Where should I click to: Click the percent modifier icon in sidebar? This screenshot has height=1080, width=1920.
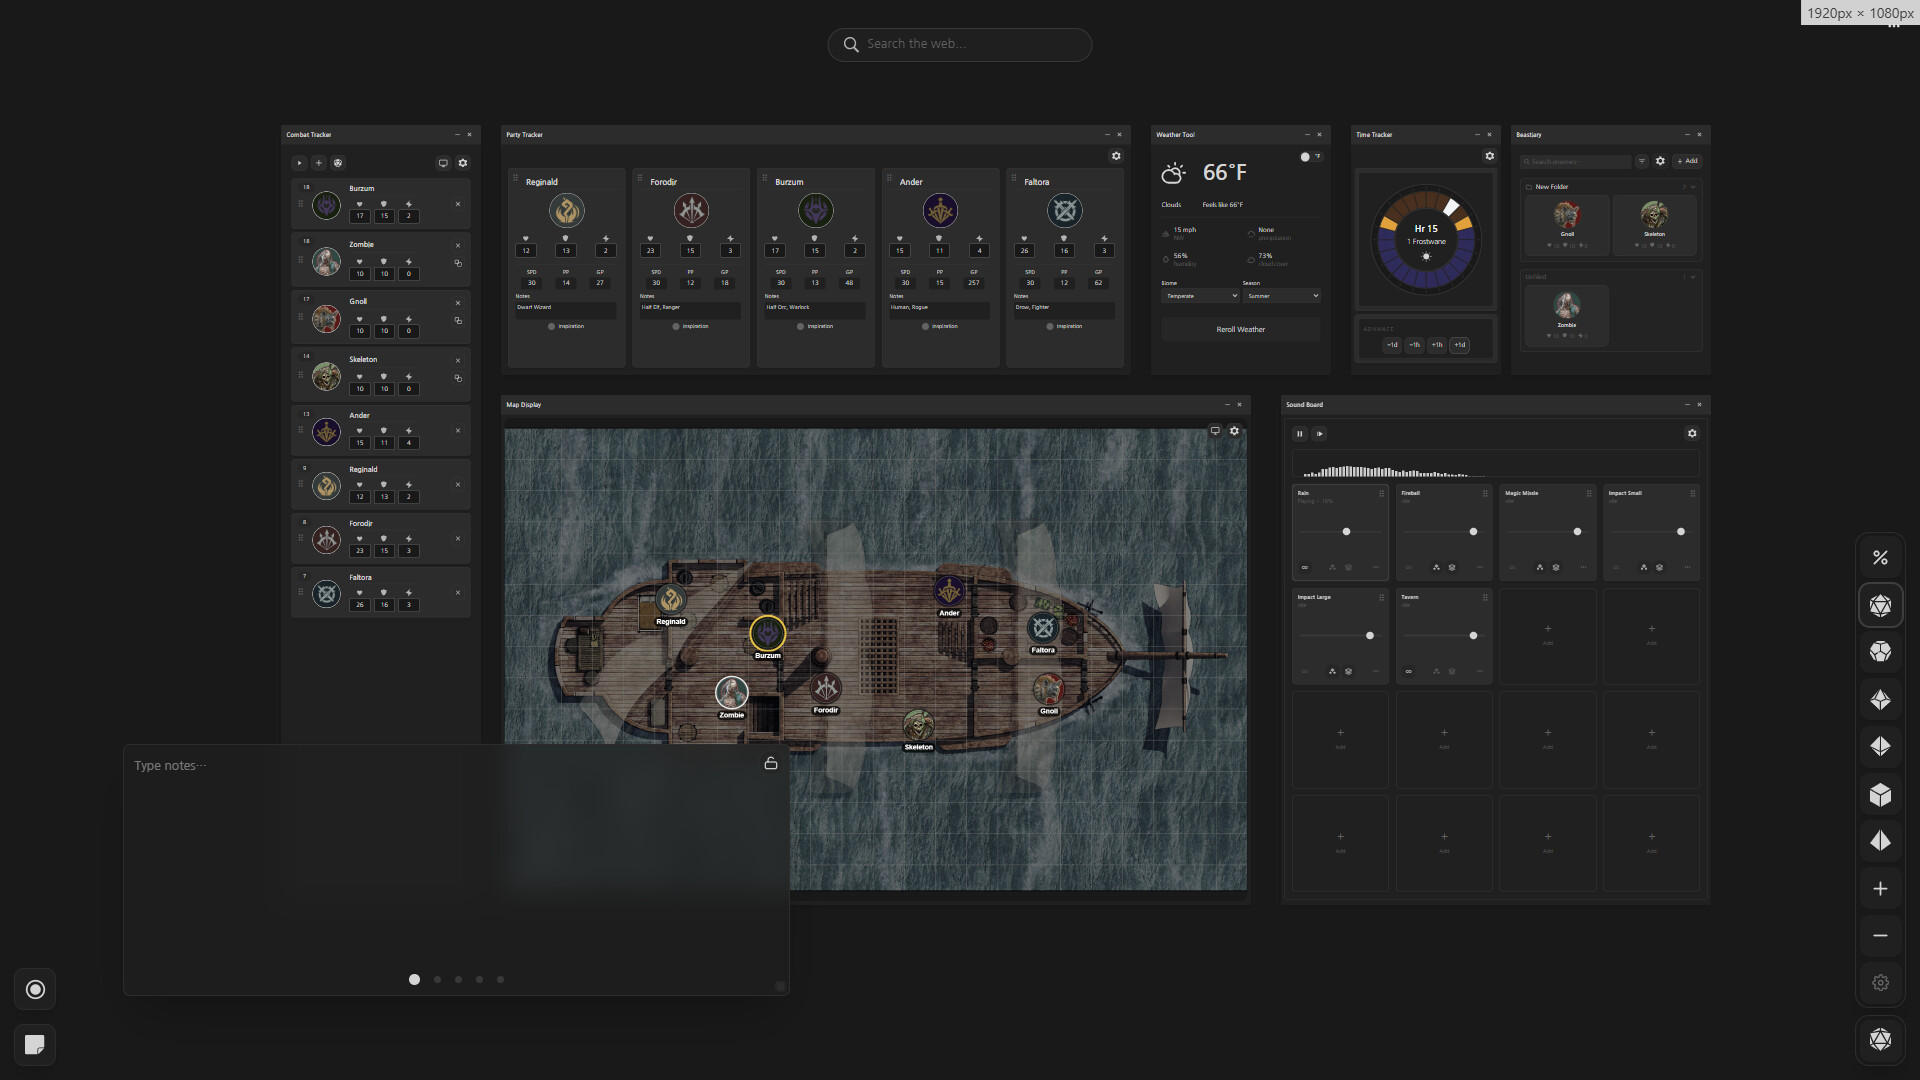pos(1881,557)
